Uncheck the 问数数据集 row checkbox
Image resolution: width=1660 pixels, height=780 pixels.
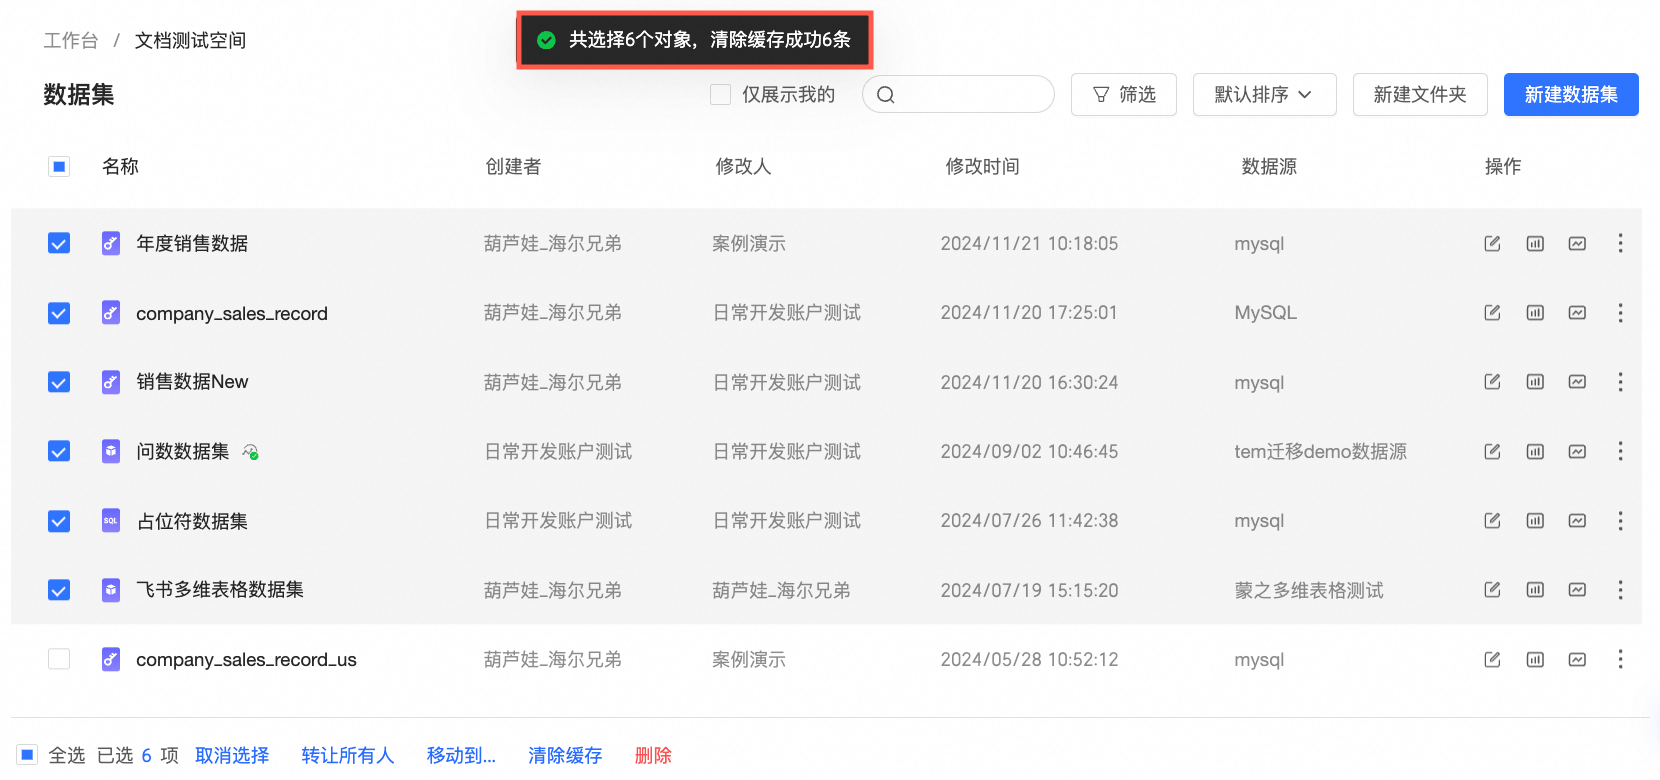click(59, 451)
